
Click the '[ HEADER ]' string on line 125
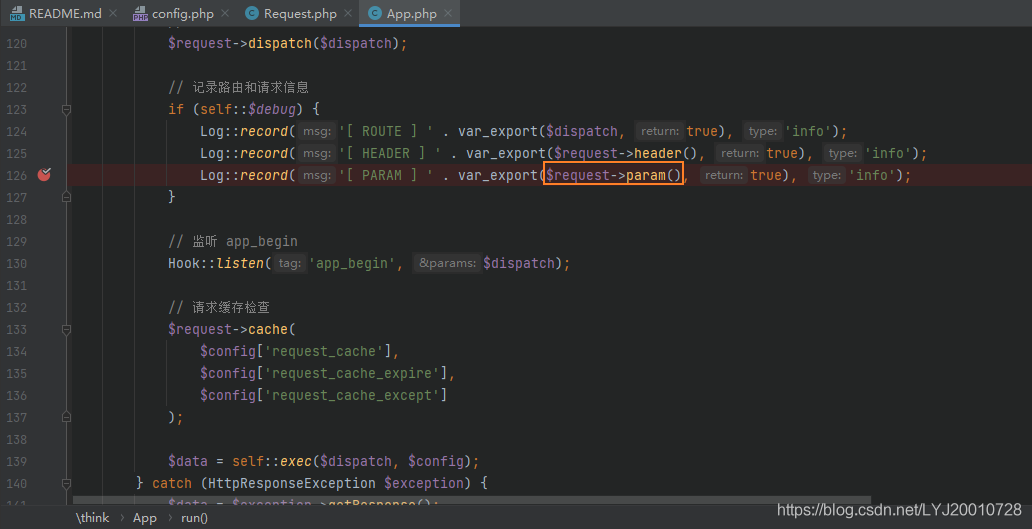[x=391, y=153]
